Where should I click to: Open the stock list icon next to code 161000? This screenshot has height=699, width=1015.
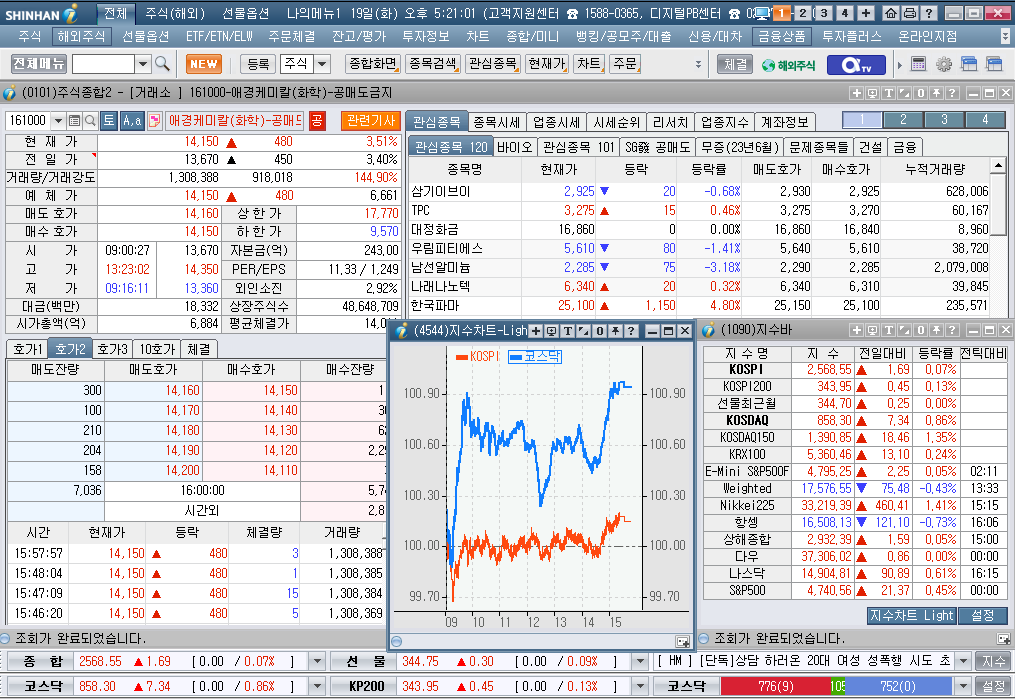pos(74,120)
